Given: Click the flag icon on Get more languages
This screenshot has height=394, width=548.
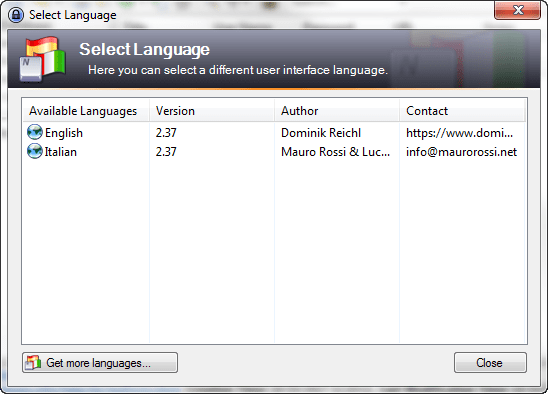Looking at the screenshot, I should tap(34, 363).
